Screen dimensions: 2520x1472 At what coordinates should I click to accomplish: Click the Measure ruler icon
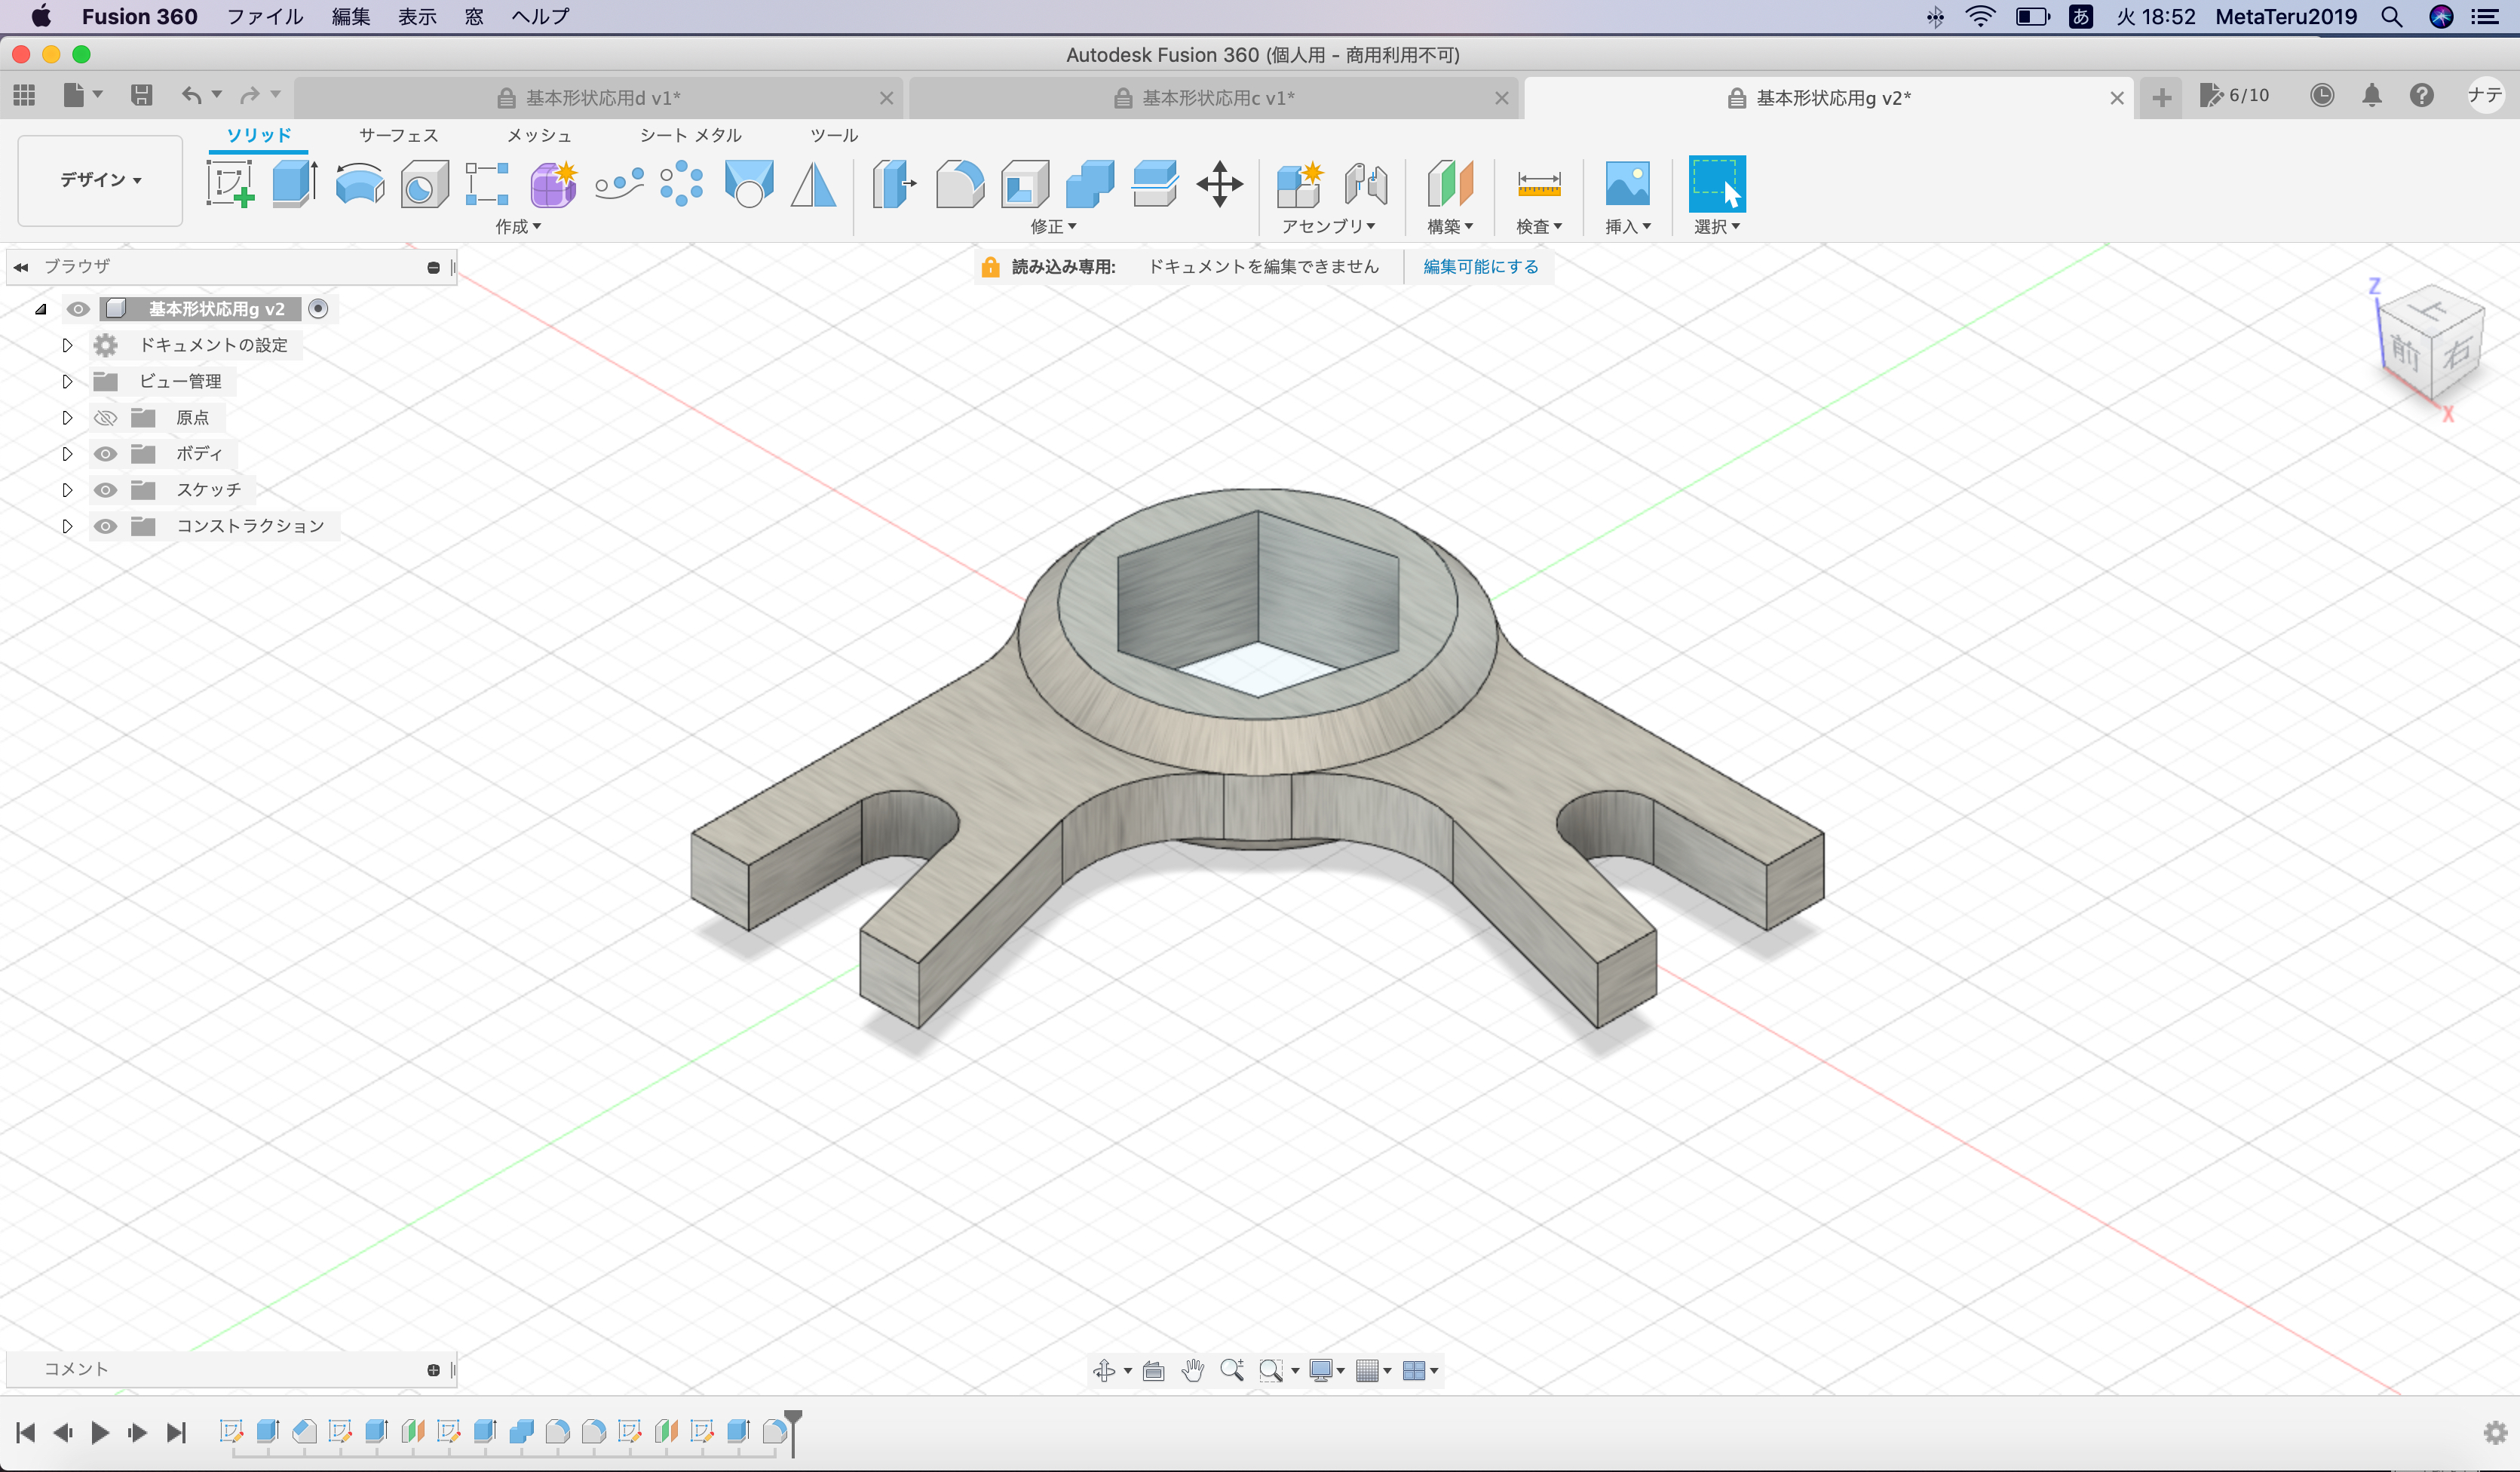1538,184
